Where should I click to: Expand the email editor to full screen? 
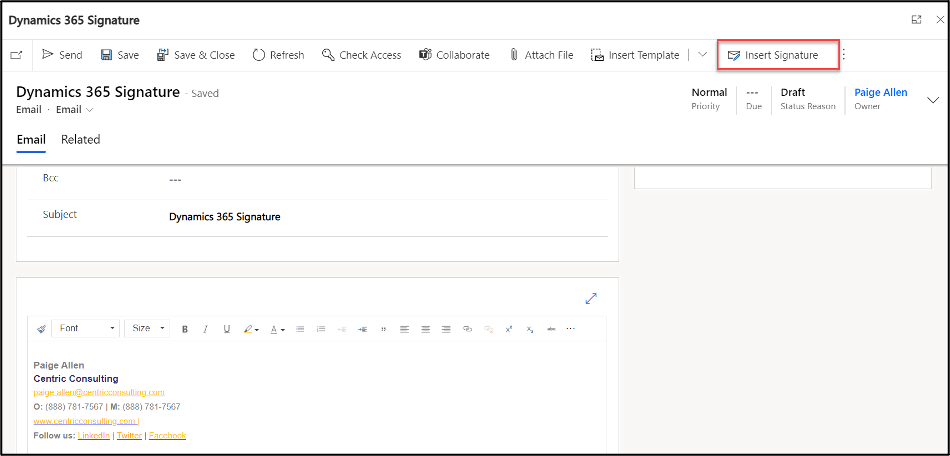pyautogui.click(x=591, y=298)
